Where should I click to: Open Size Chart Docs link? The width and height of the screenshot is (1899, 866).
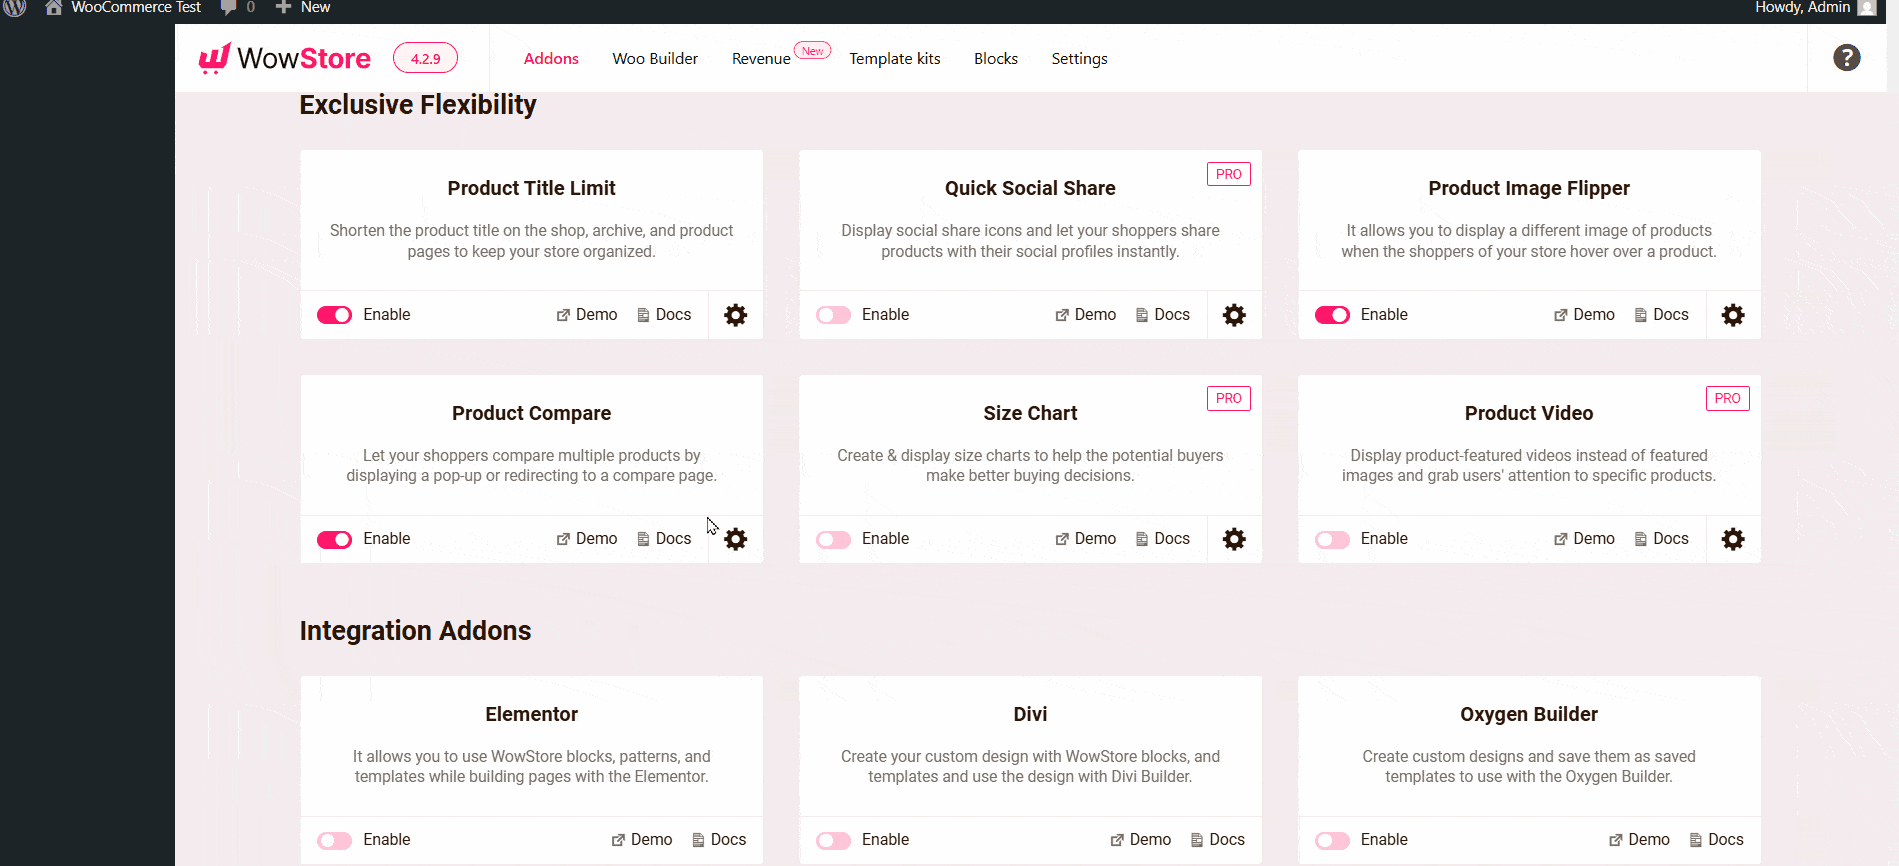point(1163,538)
